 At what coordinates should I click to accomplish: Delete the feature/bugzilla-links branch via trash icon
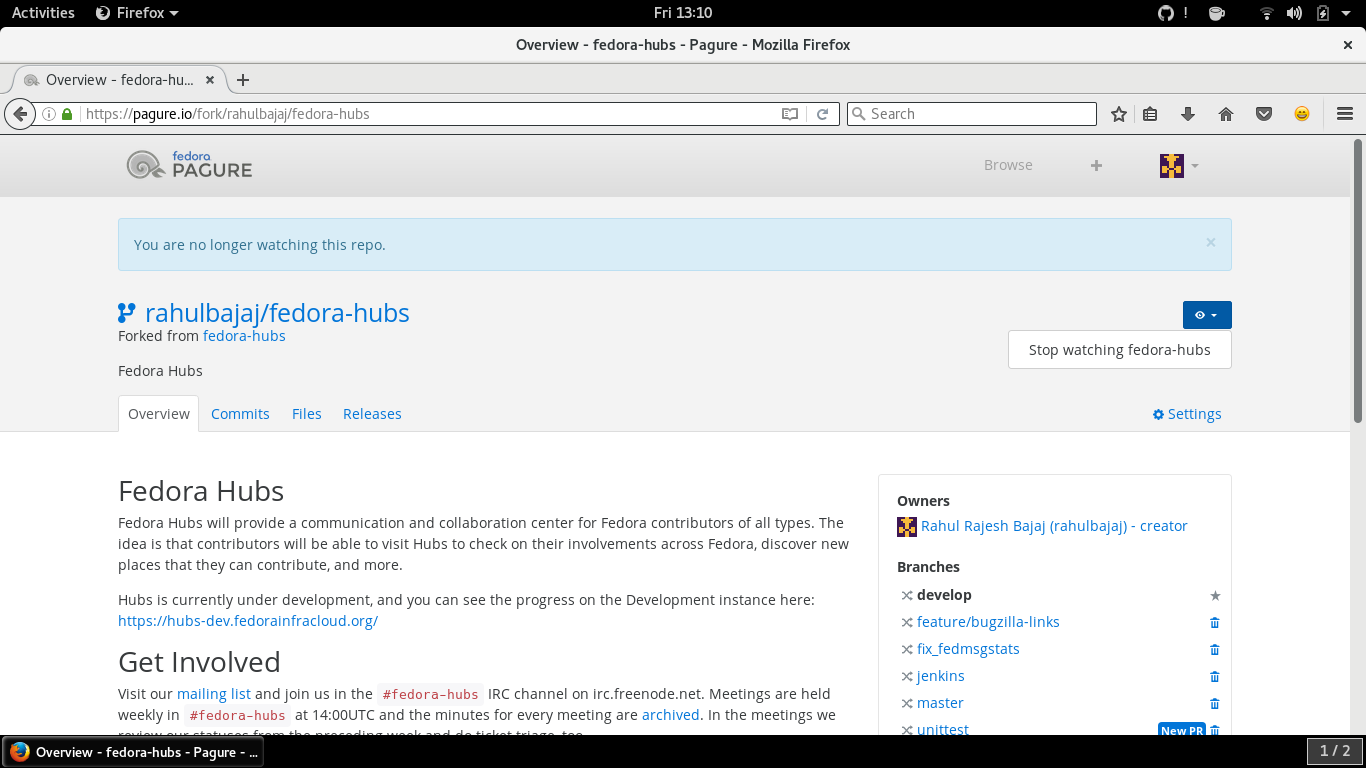point(1215,622)
